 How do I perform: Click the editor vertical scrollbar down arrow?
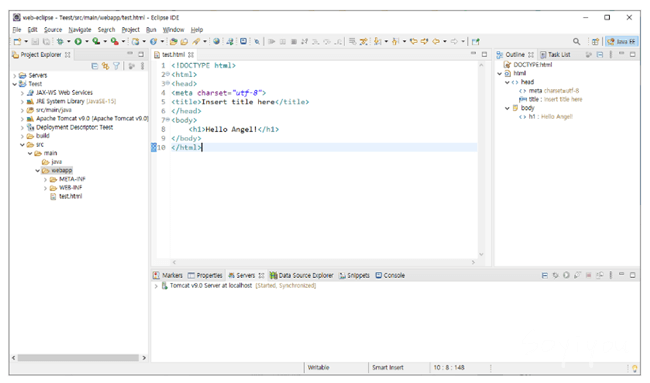(x=481, y=254)
